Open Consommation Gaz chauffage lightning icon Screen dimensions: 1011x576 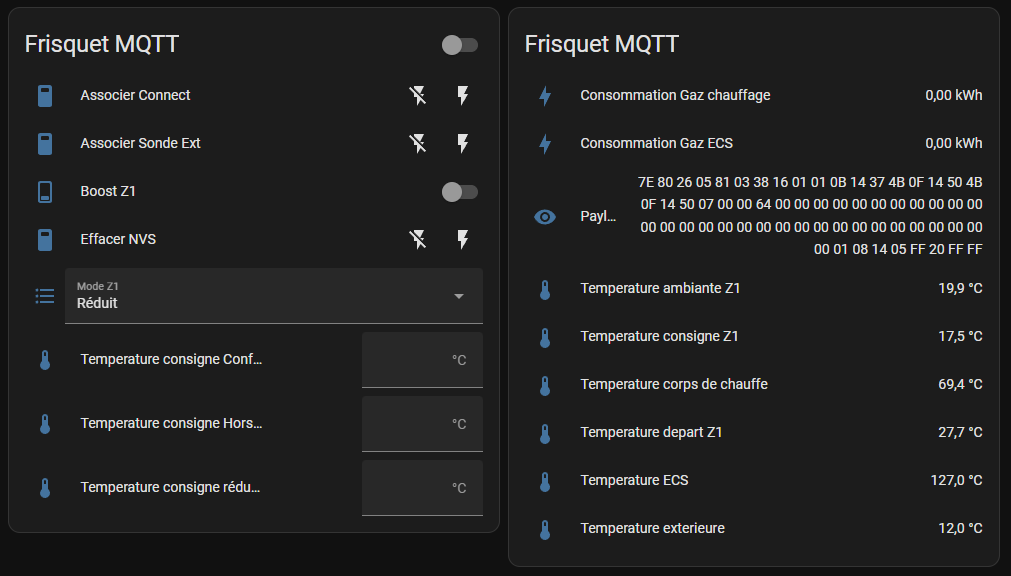click(545, 96)
